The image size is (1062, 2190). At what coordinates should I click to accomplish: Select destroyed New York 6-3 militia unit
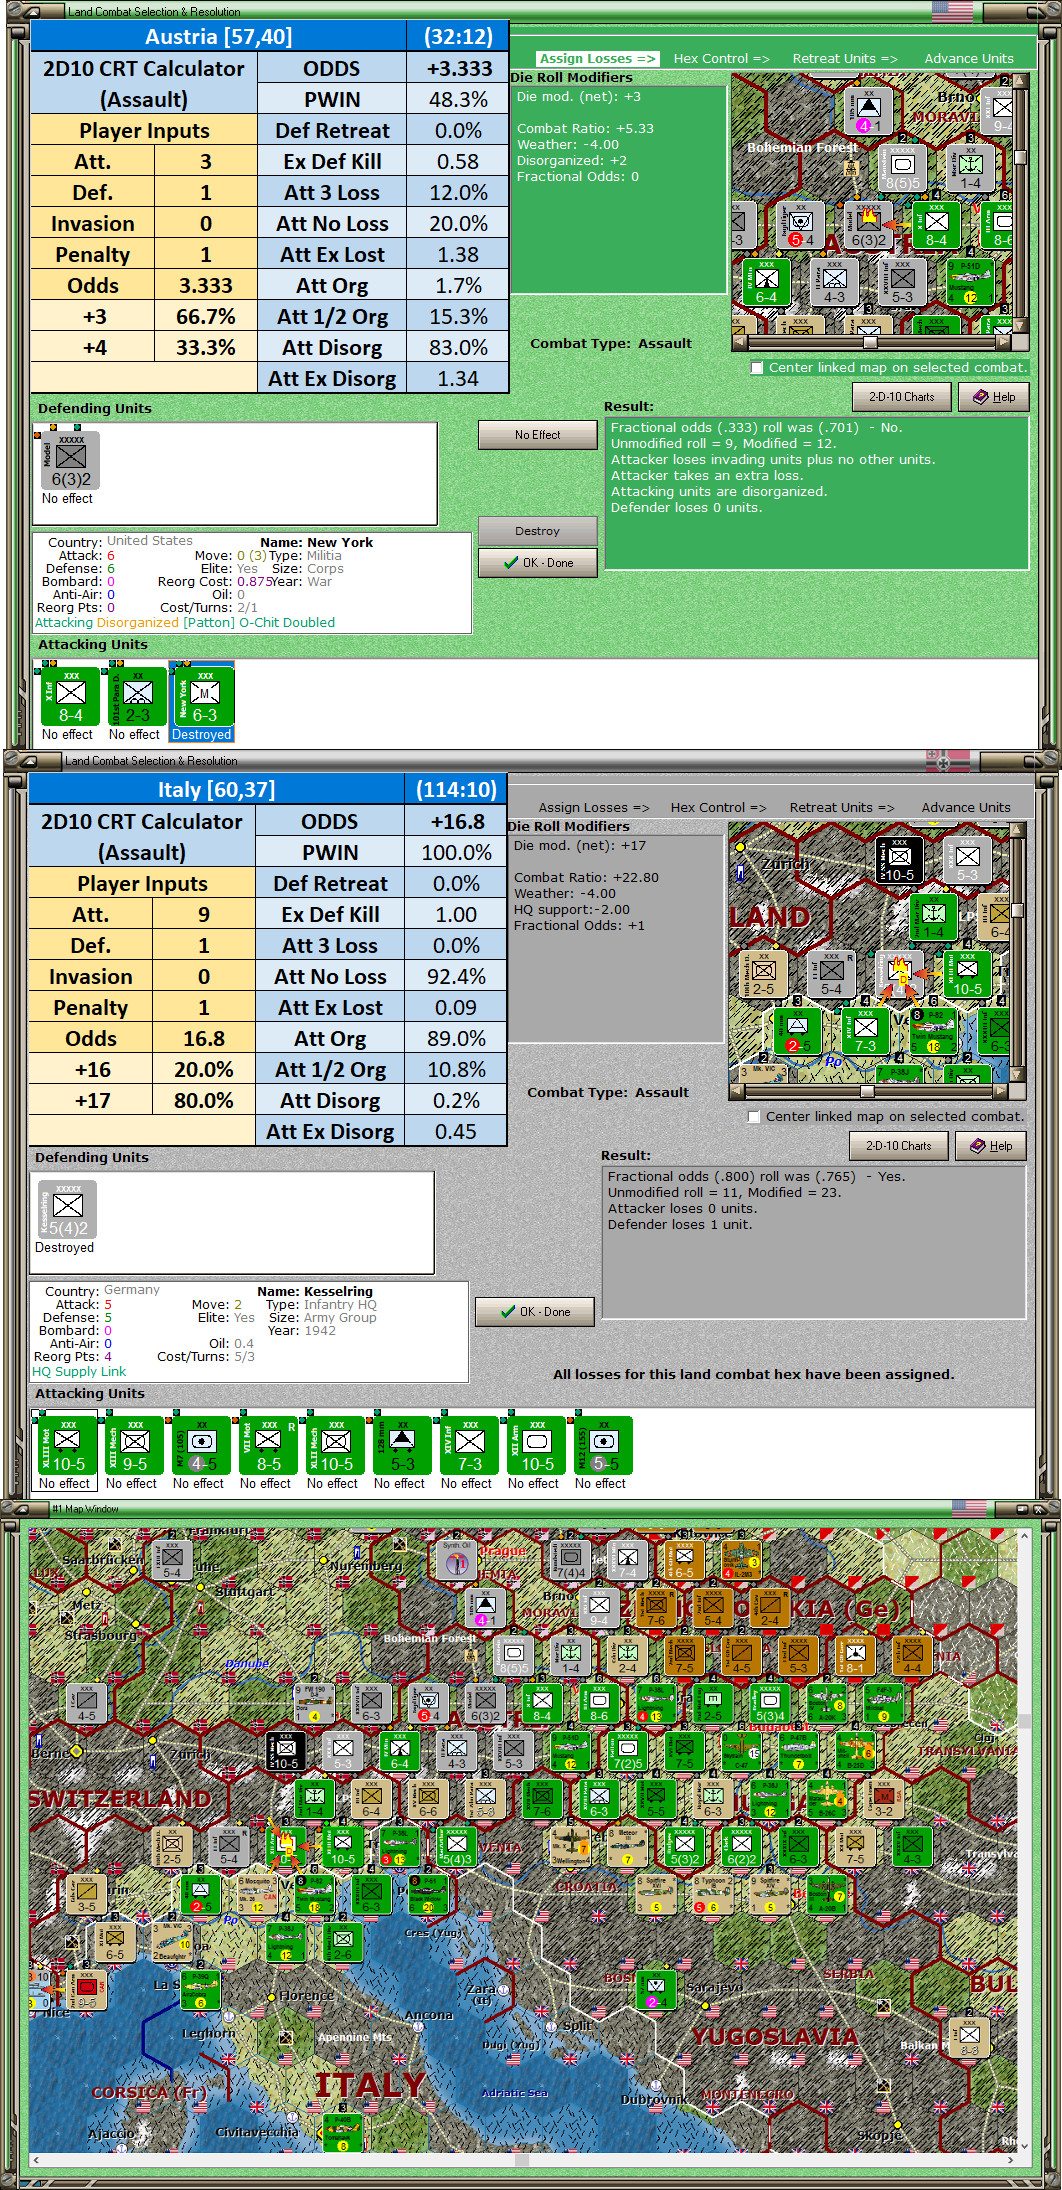[204, 696]
